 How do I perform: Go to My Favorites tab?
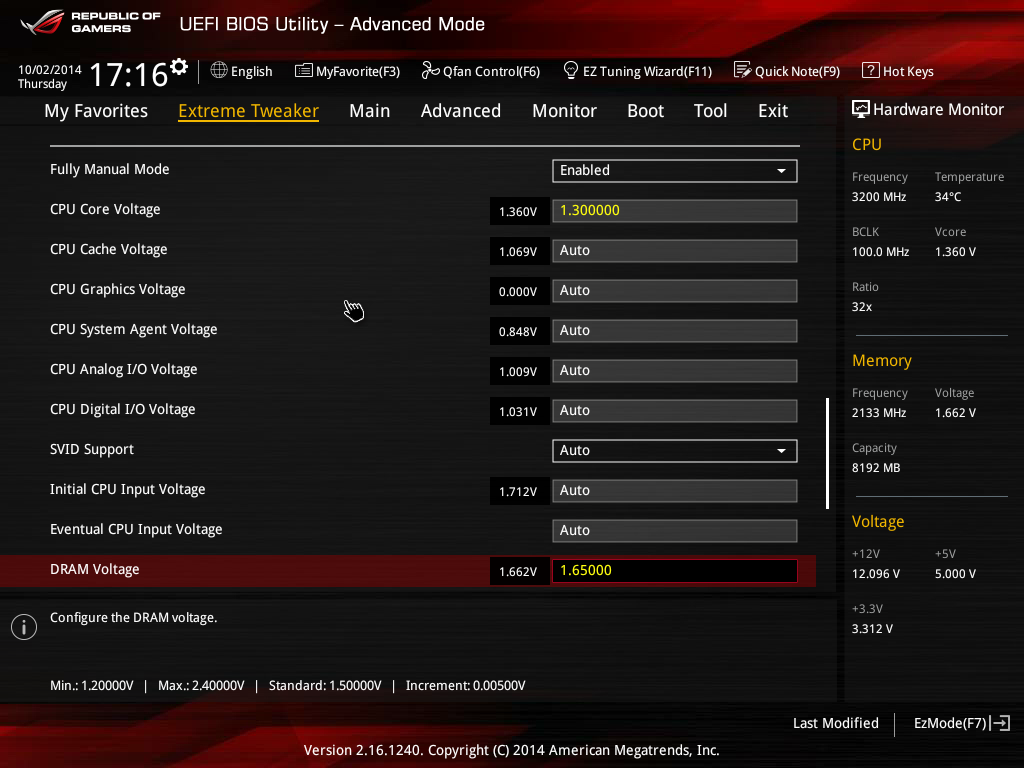(x=96, y=111)
